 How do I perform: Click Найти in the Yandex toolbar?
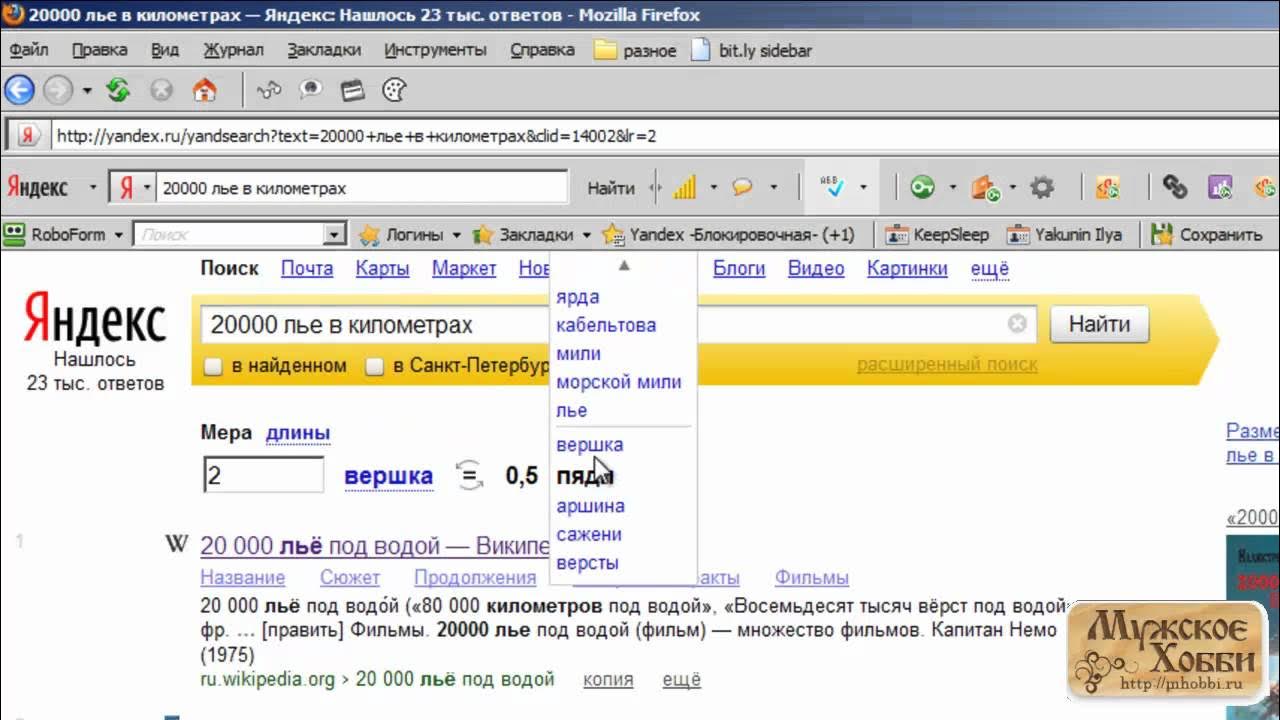pos(611,187)
